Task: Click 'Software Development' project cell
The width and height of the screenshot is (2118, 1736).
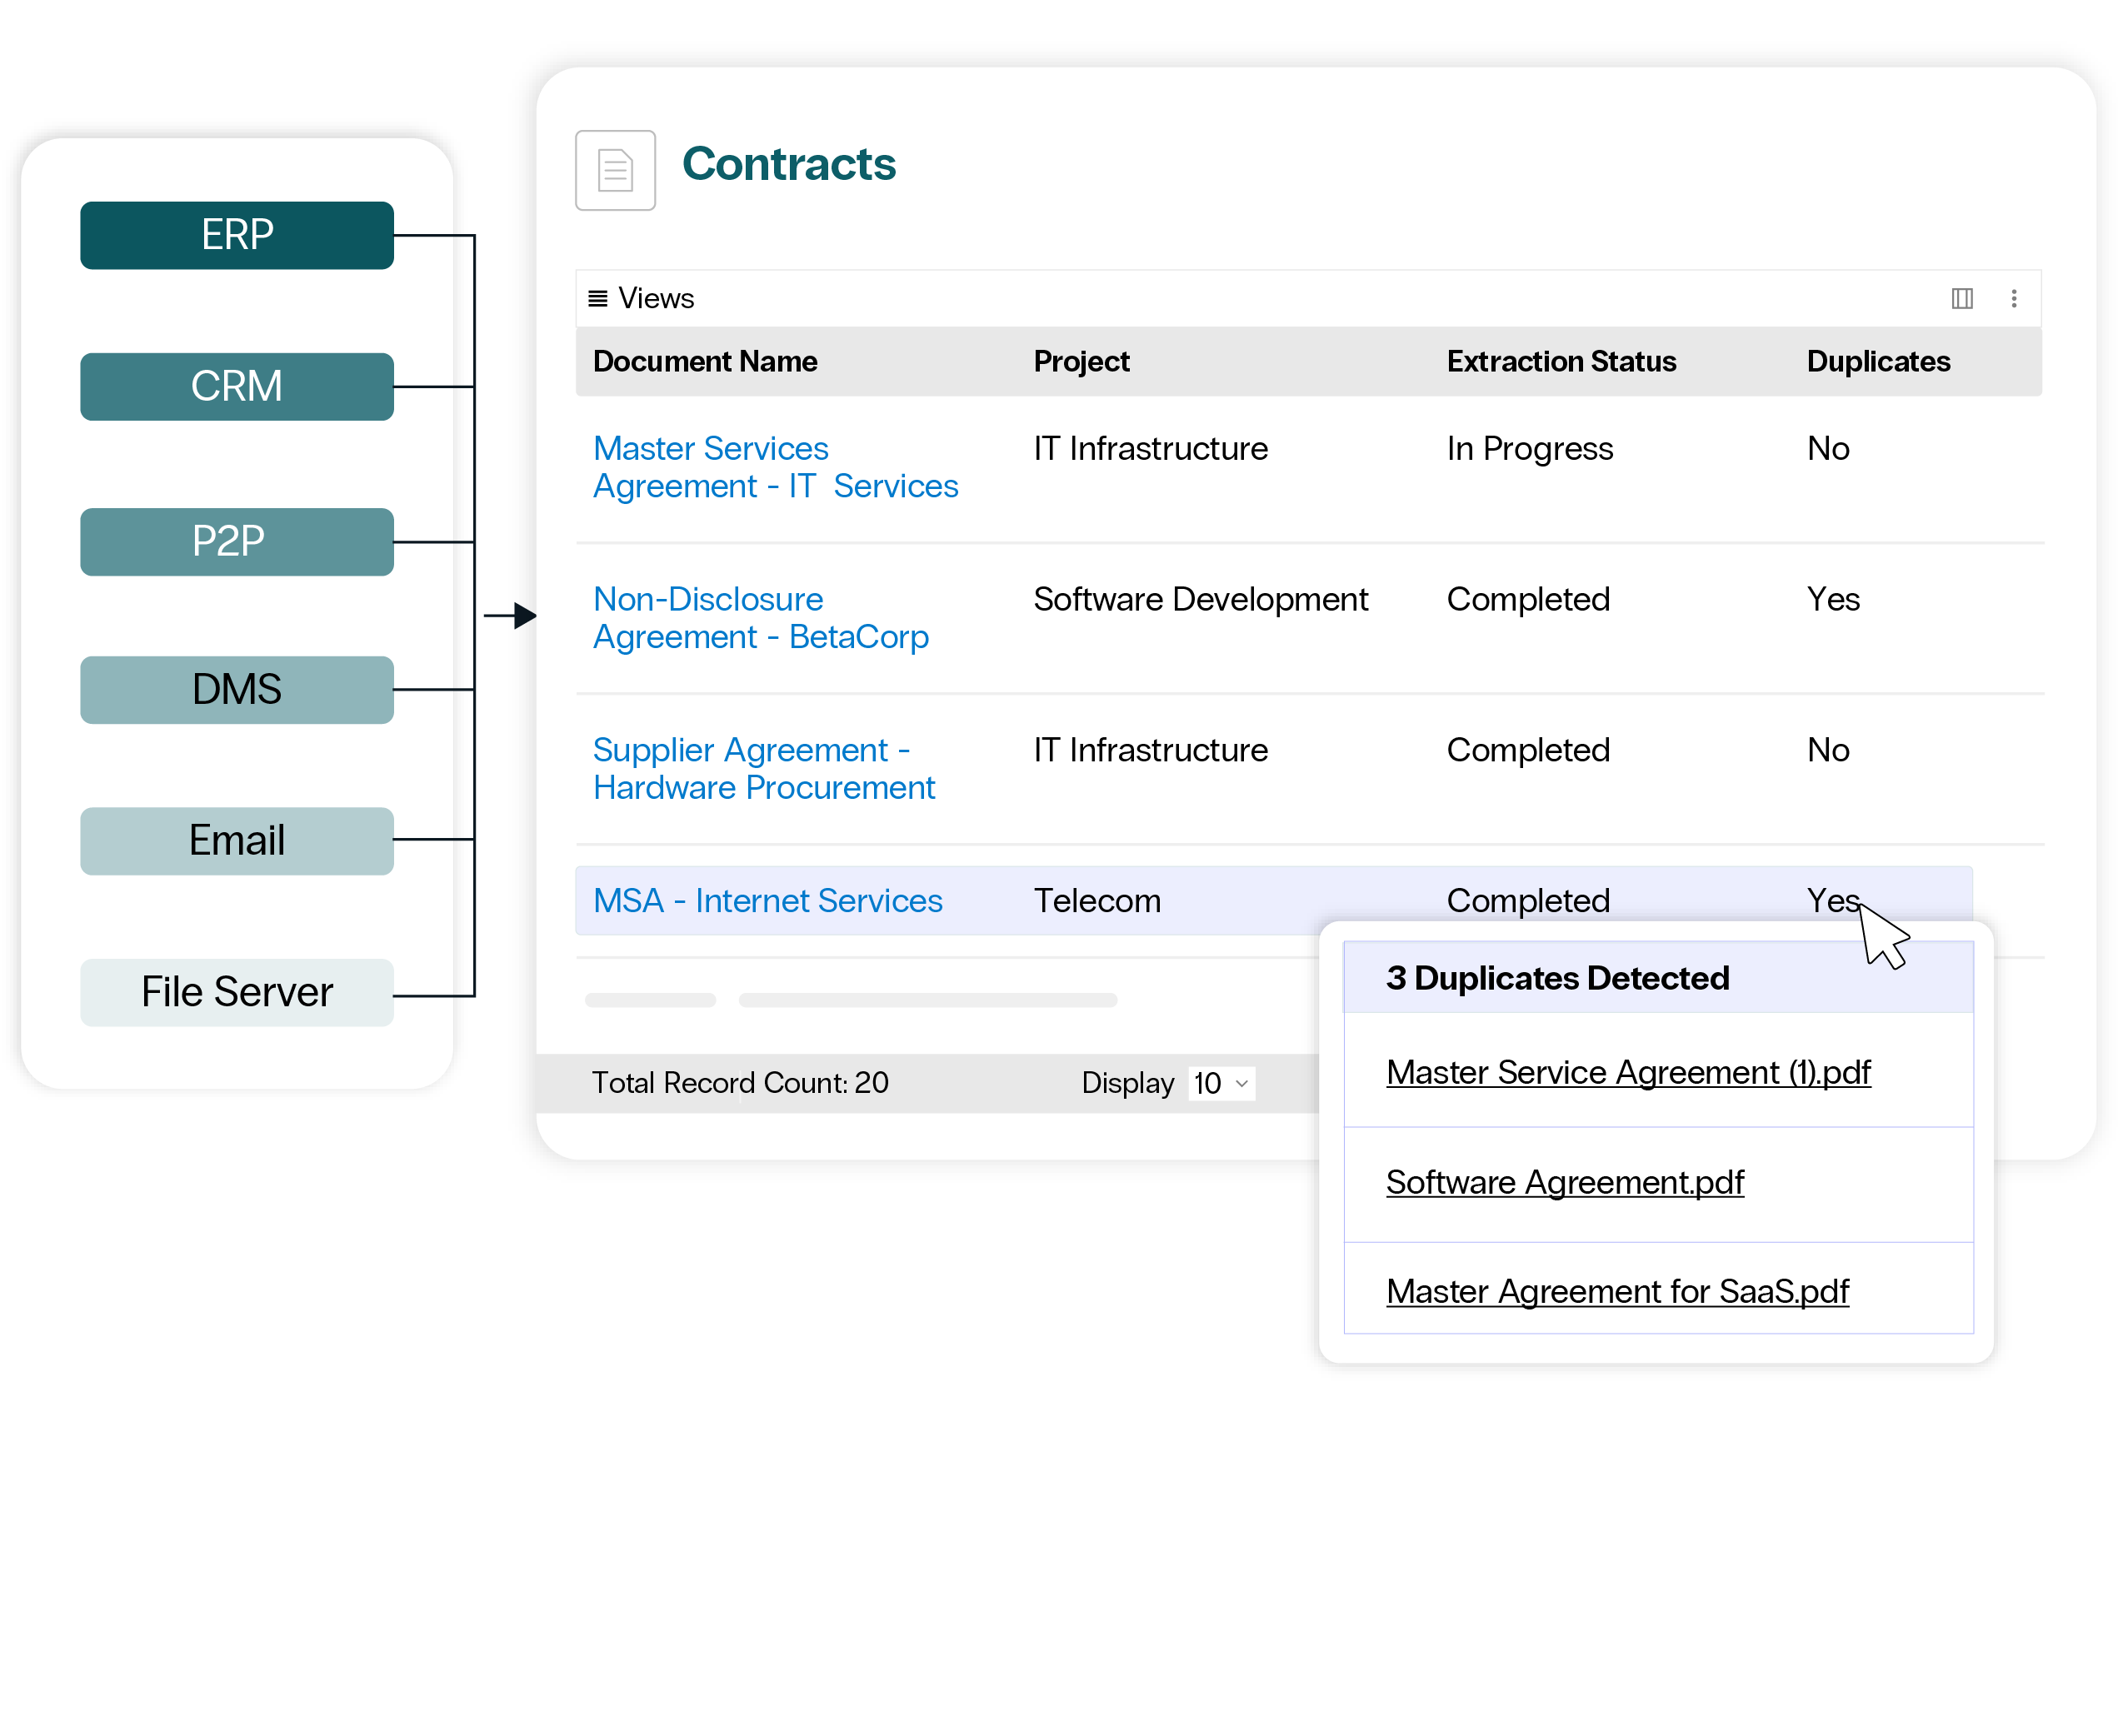Action: click(x=1200, y=599)
